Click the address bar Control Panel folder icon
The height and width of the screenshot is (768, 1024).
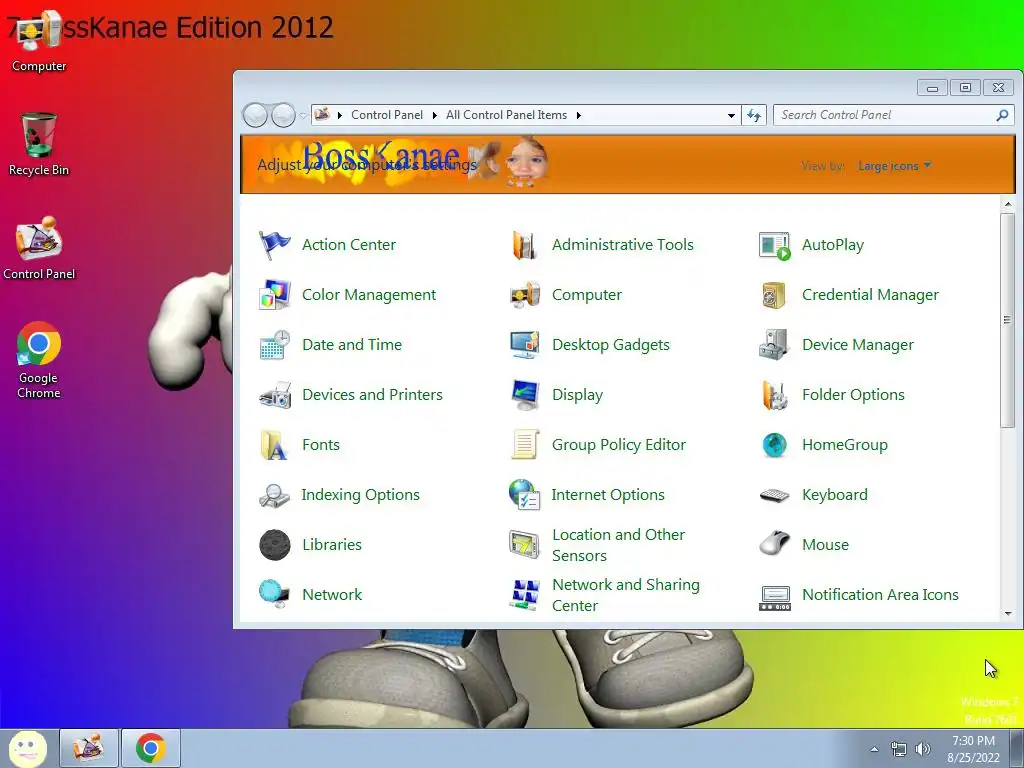[x=322, y=115]
